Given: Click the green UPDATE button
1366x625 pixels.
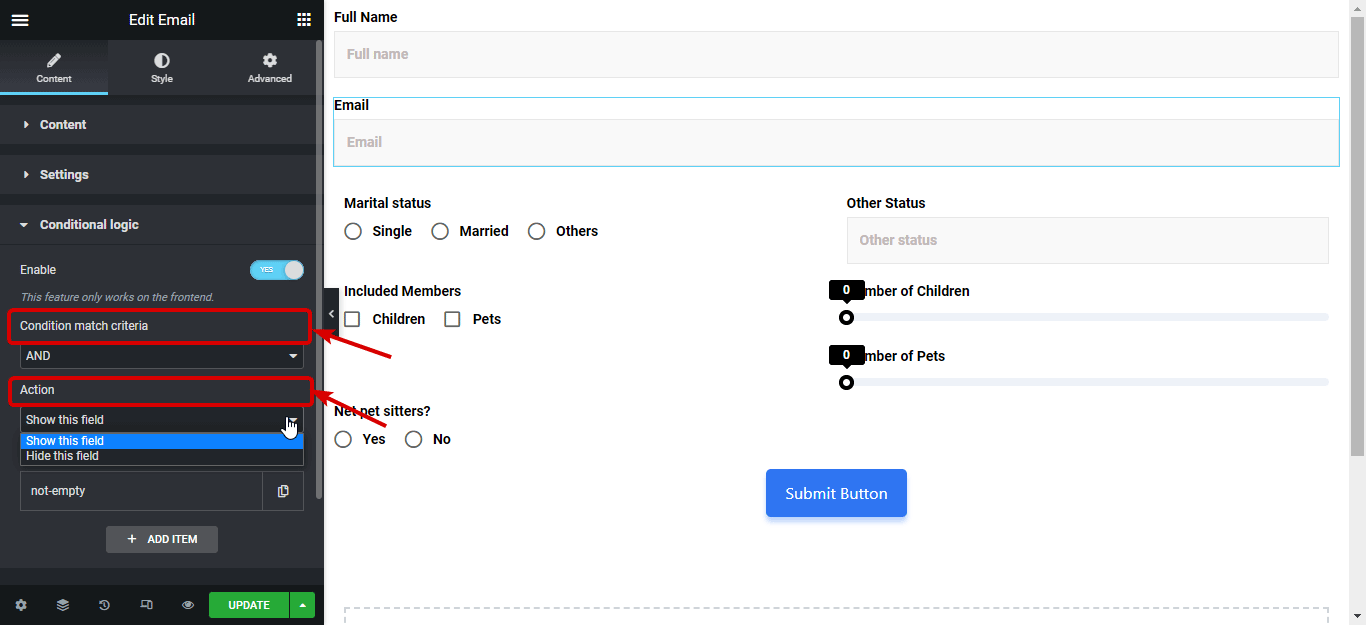Looking at the screenshot, I should [x=248, y=605].
